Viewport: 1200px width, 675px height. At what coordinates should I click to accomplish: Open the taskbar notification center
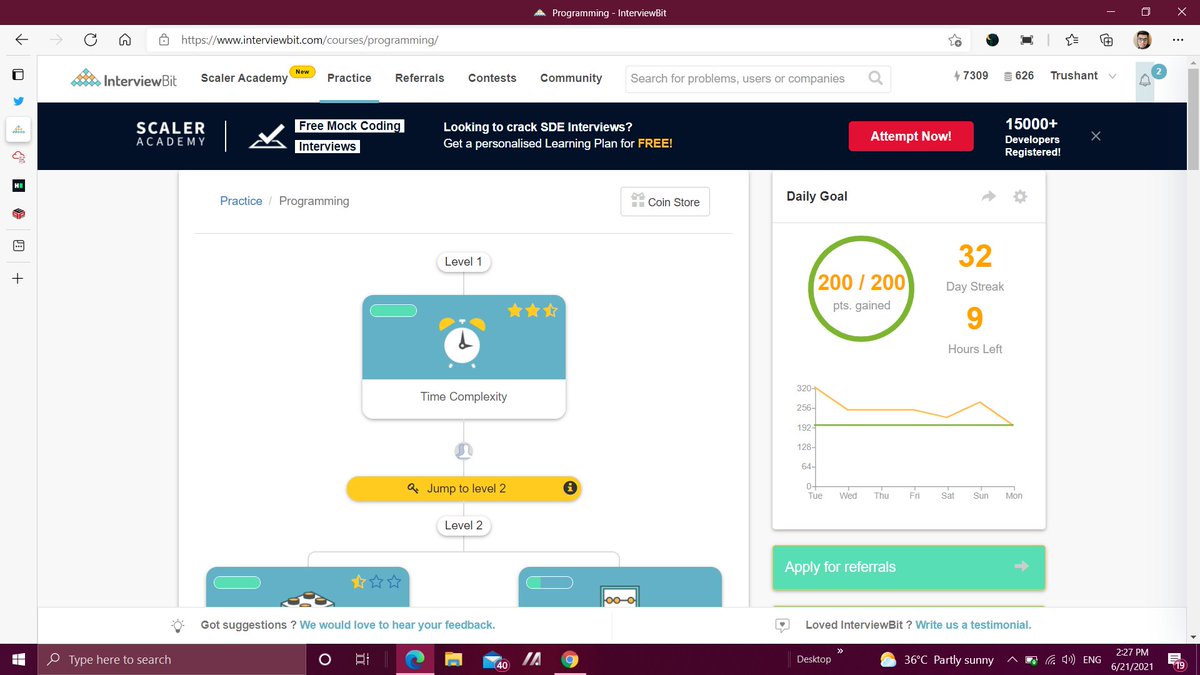coord(1177,660)
